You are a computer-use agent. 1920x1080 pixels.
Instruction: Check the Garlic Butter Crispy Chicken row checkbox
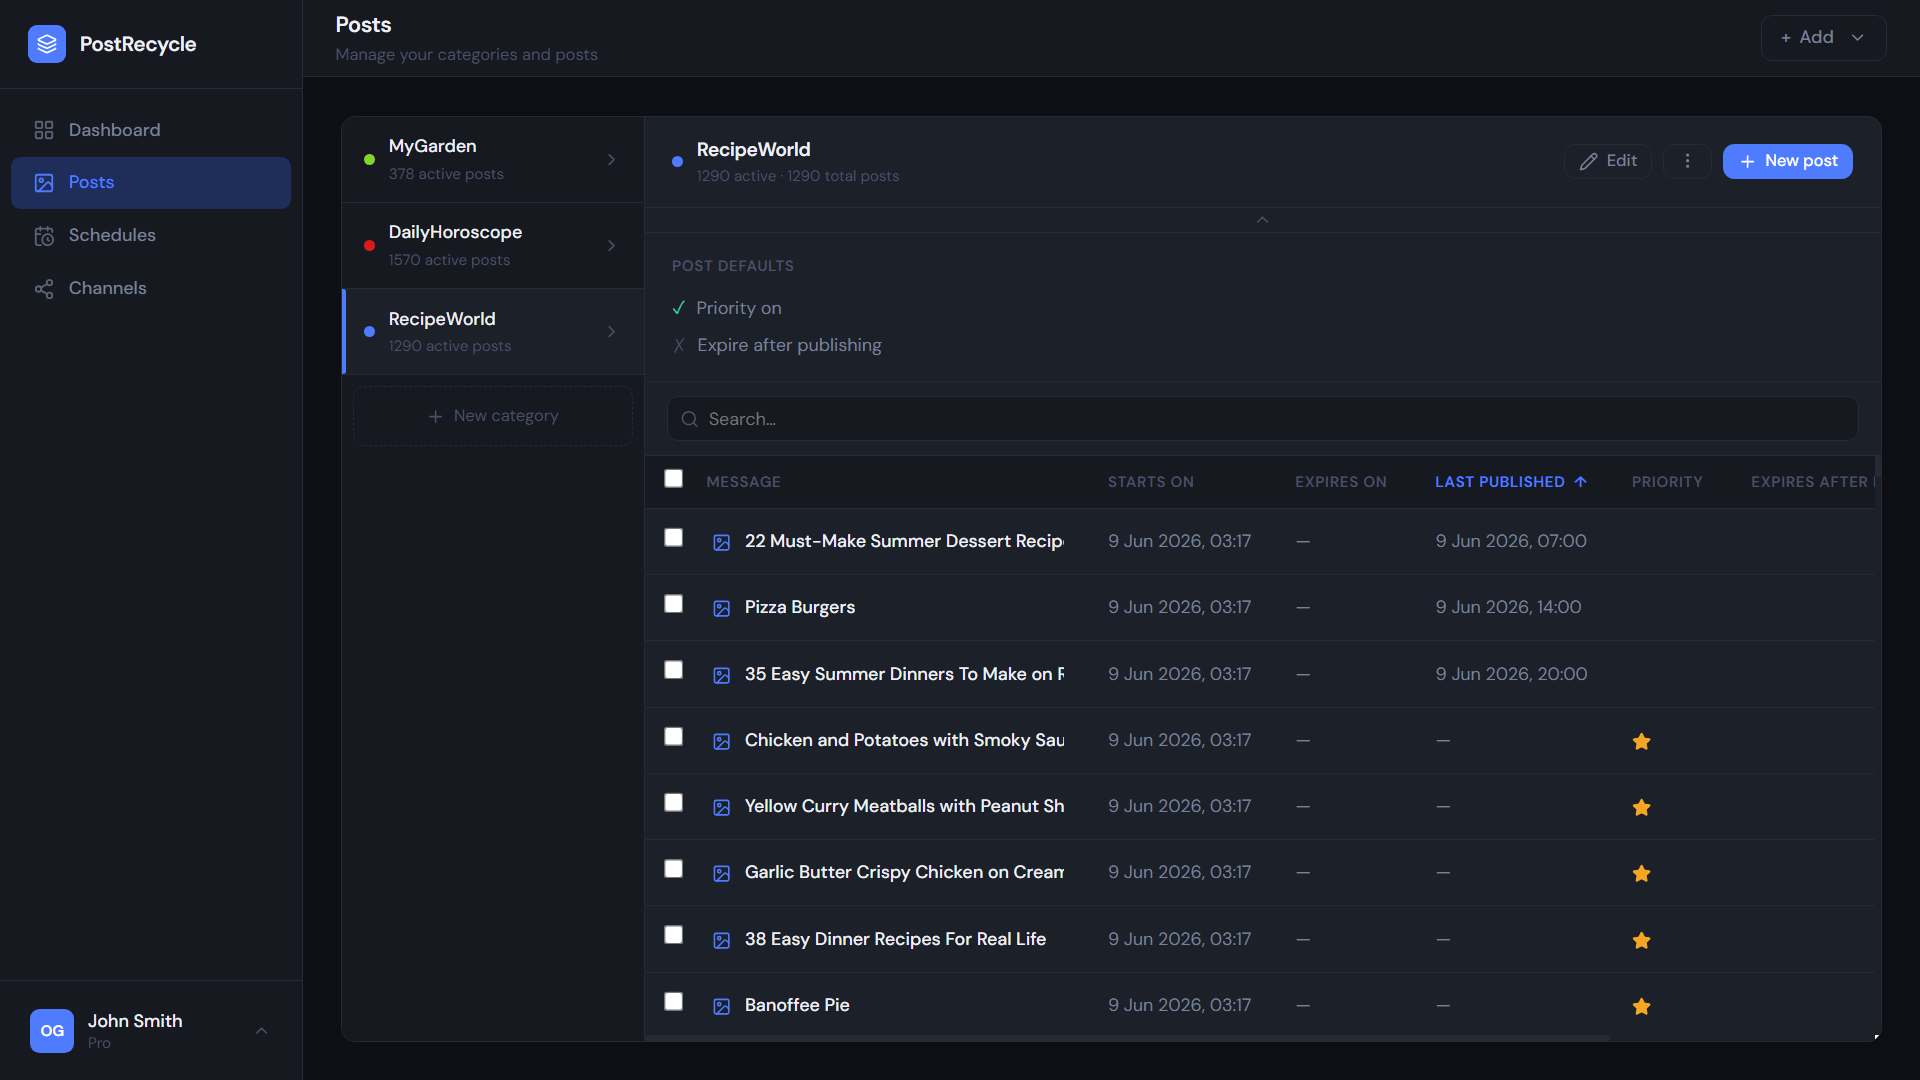pos(674,869)
